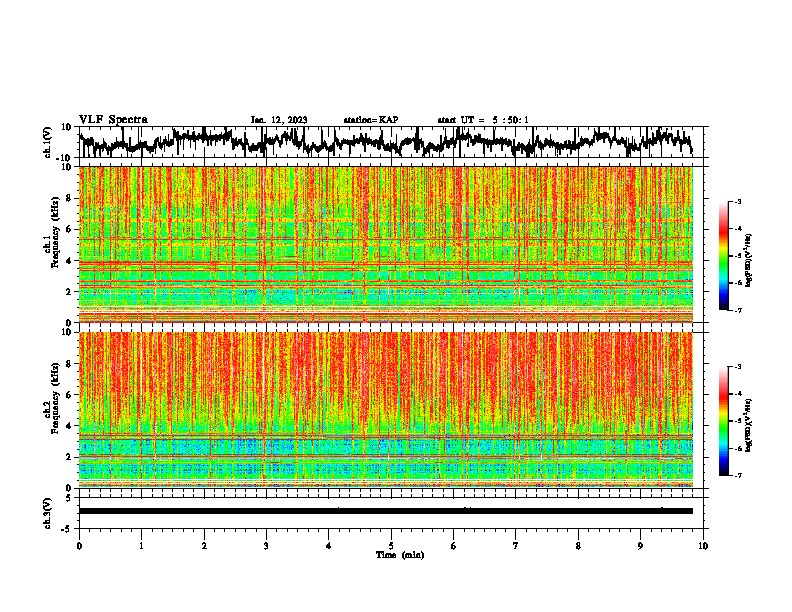Click the ch.2 spectrogram color scale bar

click(723, 421)
